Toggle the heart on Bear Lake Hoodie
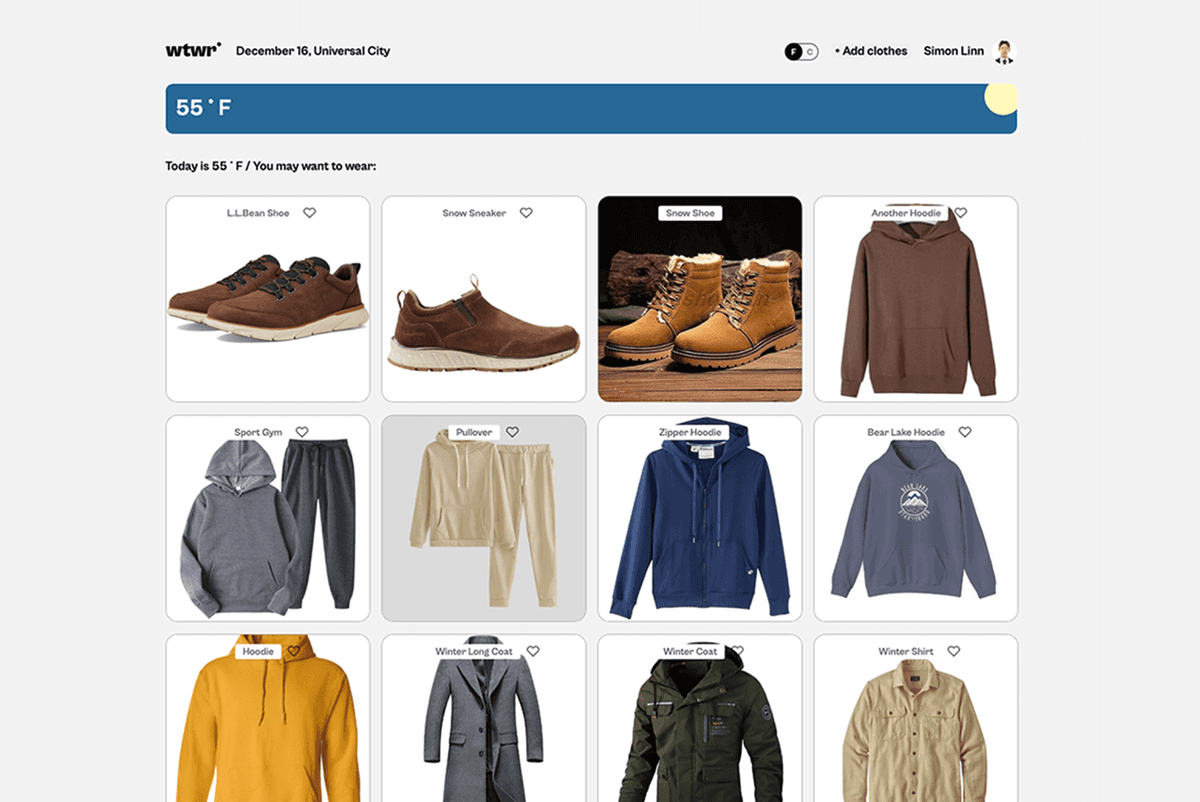 (965, 431)
